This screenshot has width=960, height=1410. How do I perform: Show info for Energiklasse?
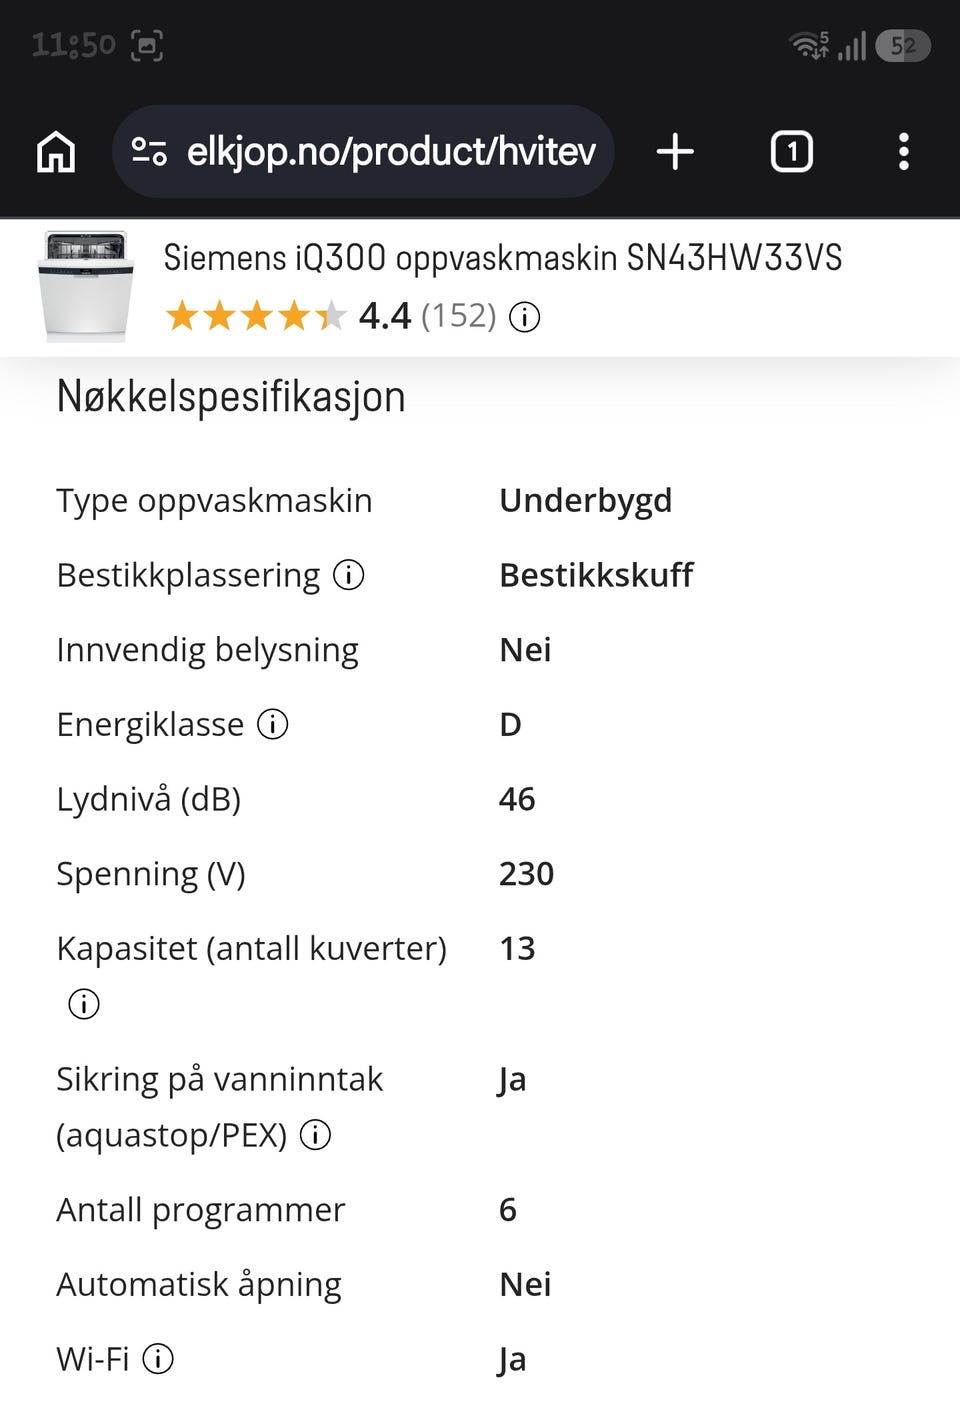pos(272,724)
